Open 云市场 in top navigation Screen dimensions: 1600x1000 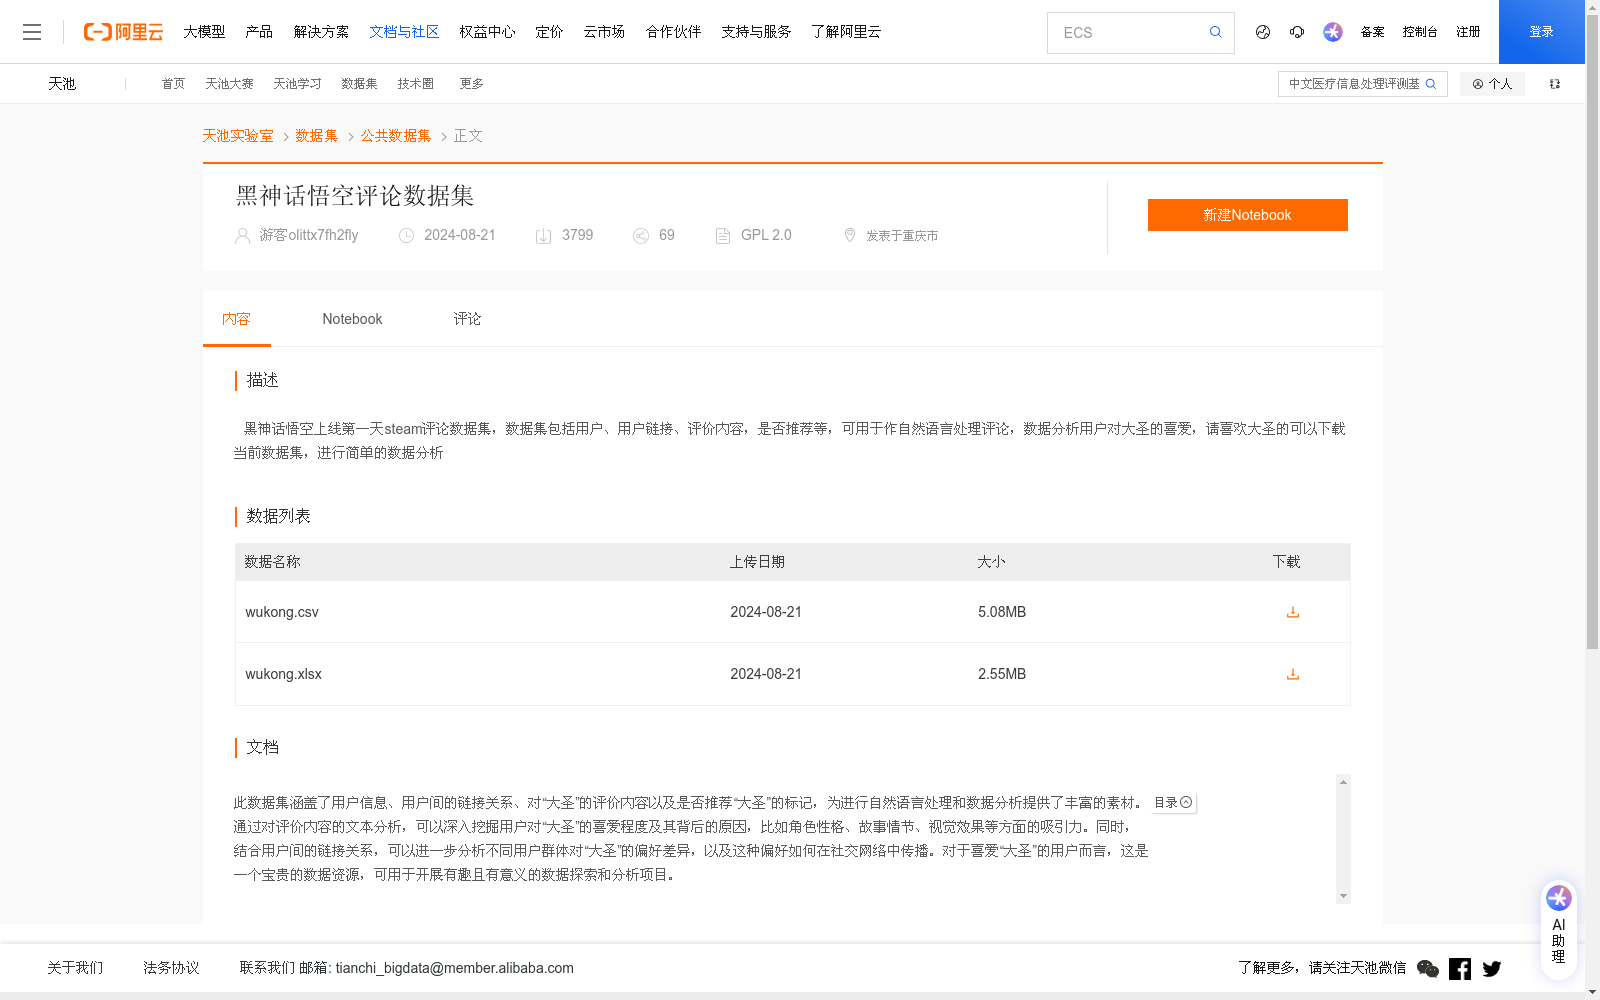click(604, 32)
